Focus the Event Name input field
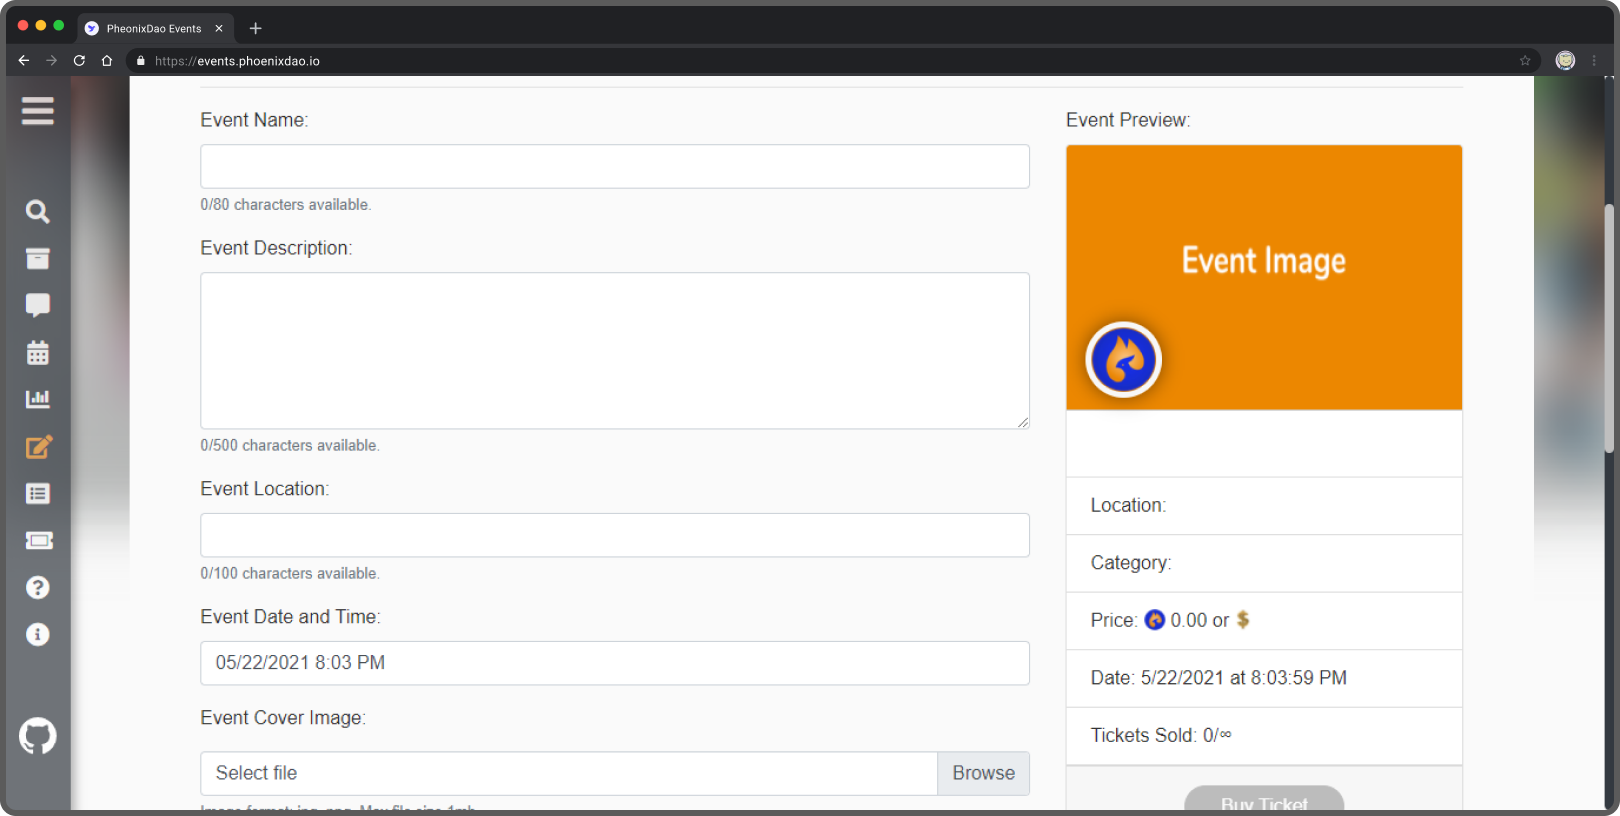Image resolution: width=1620 pixels, height=816 pixels. (x=615, y=166)
